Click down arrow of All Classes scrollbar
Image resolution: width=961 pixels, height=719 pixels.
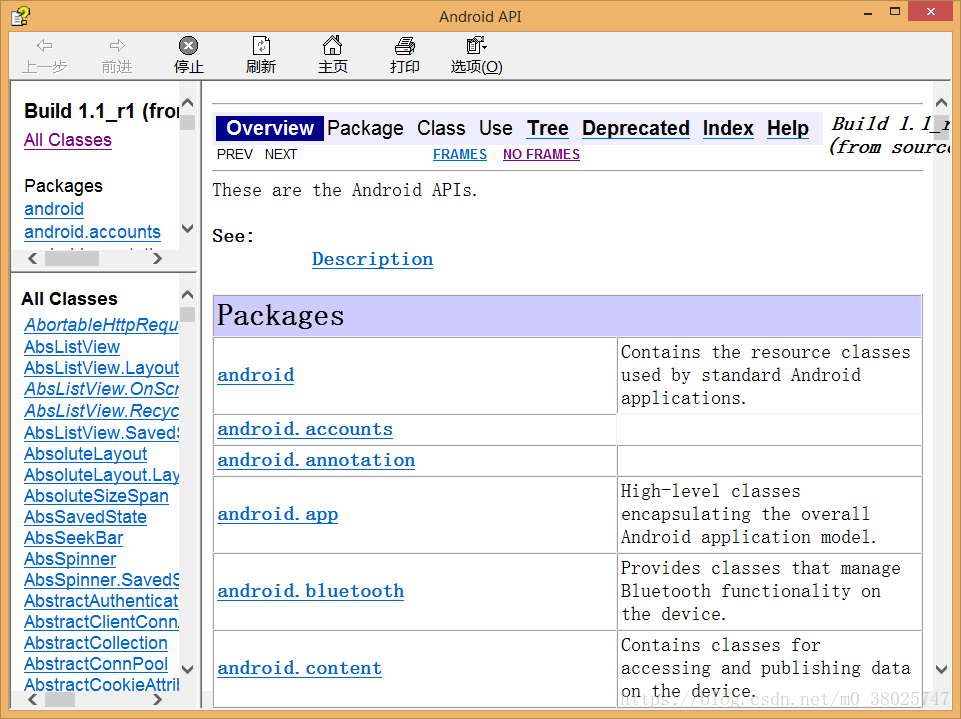(x=188, y=669)
